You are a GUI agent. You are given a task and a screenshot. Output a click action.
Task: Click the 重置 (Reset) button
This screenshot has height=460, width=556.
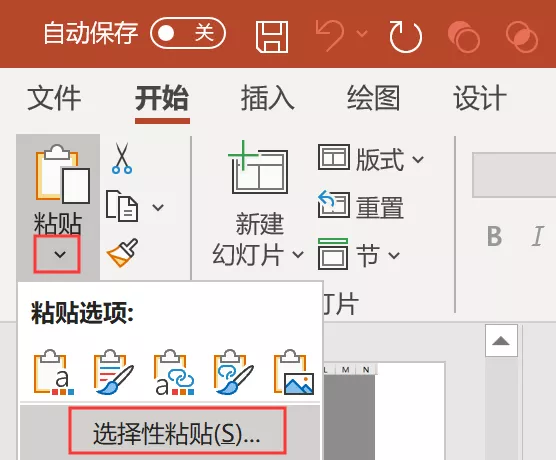(361, 206)
